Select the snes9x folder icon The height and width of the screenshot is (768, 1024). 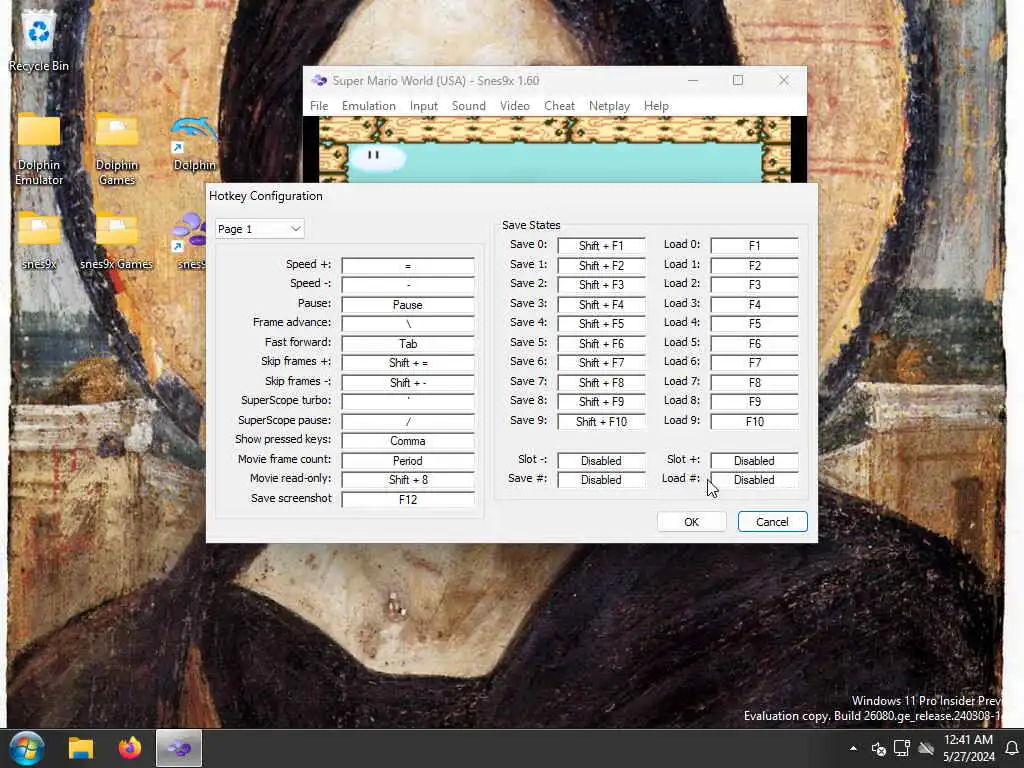pos(39,240)
